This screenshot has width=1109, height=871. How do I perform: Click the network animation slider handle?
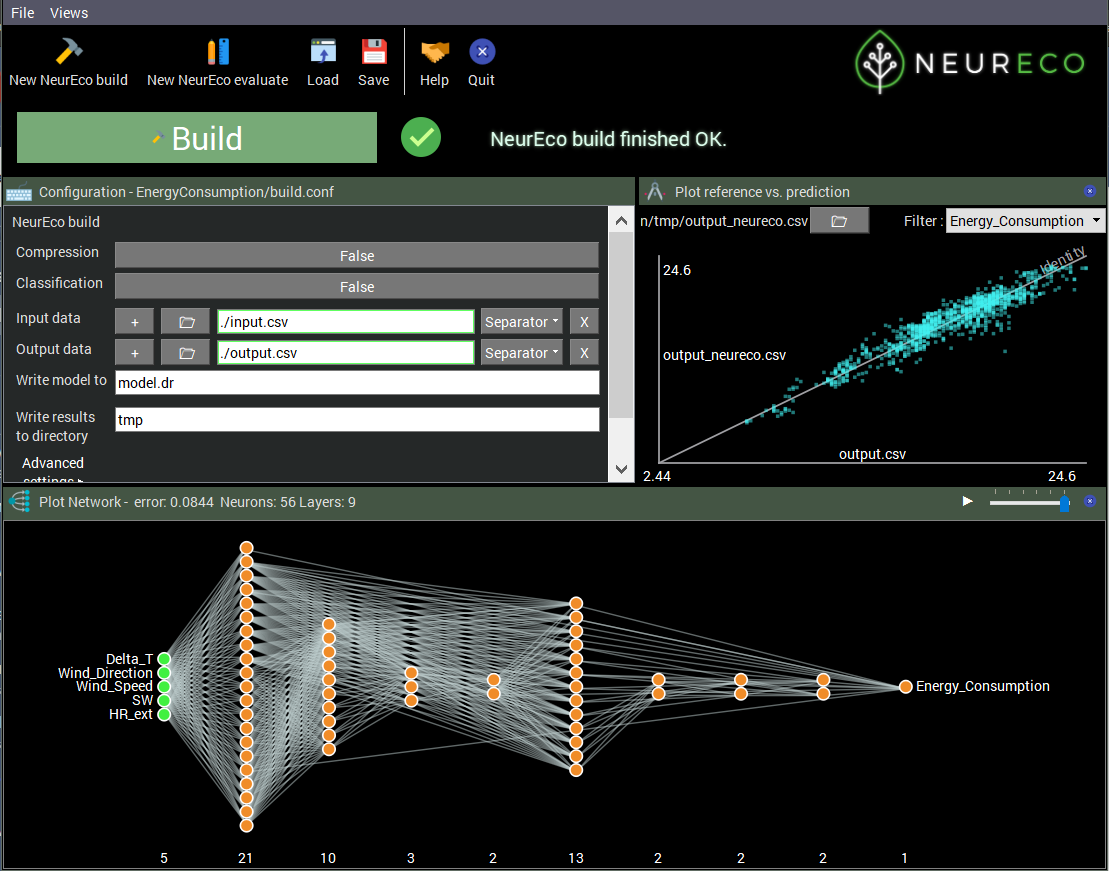point(1064,503)
